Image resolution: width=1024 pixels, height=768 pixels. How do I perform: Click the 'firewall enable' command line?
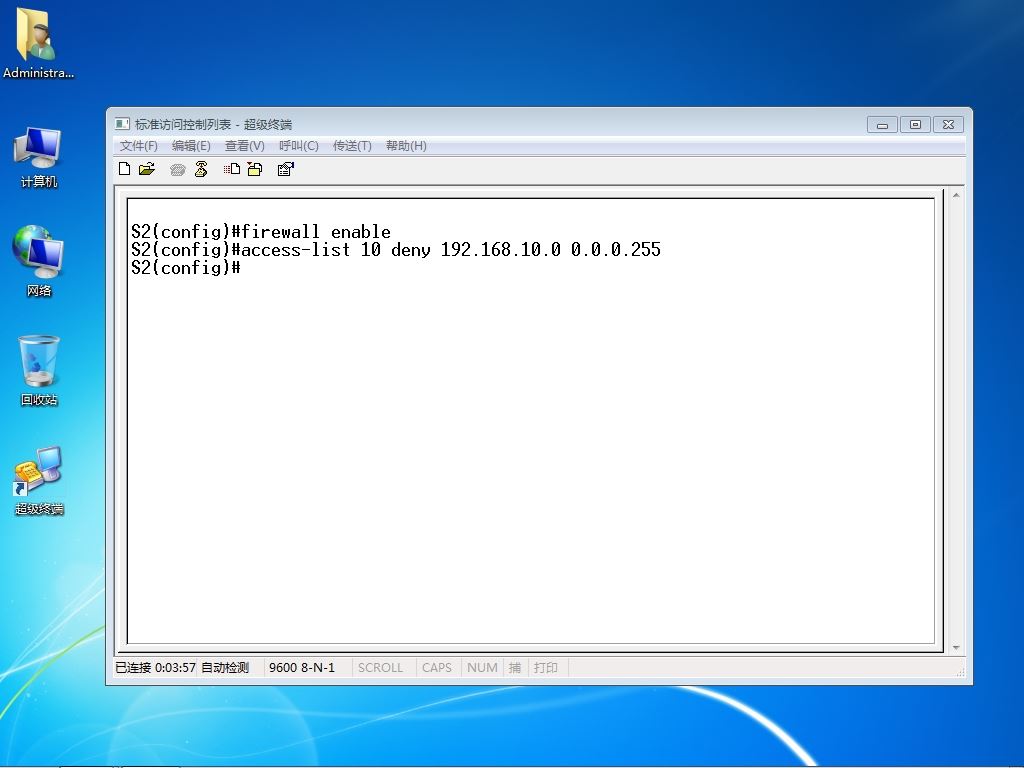pos(261,232)
